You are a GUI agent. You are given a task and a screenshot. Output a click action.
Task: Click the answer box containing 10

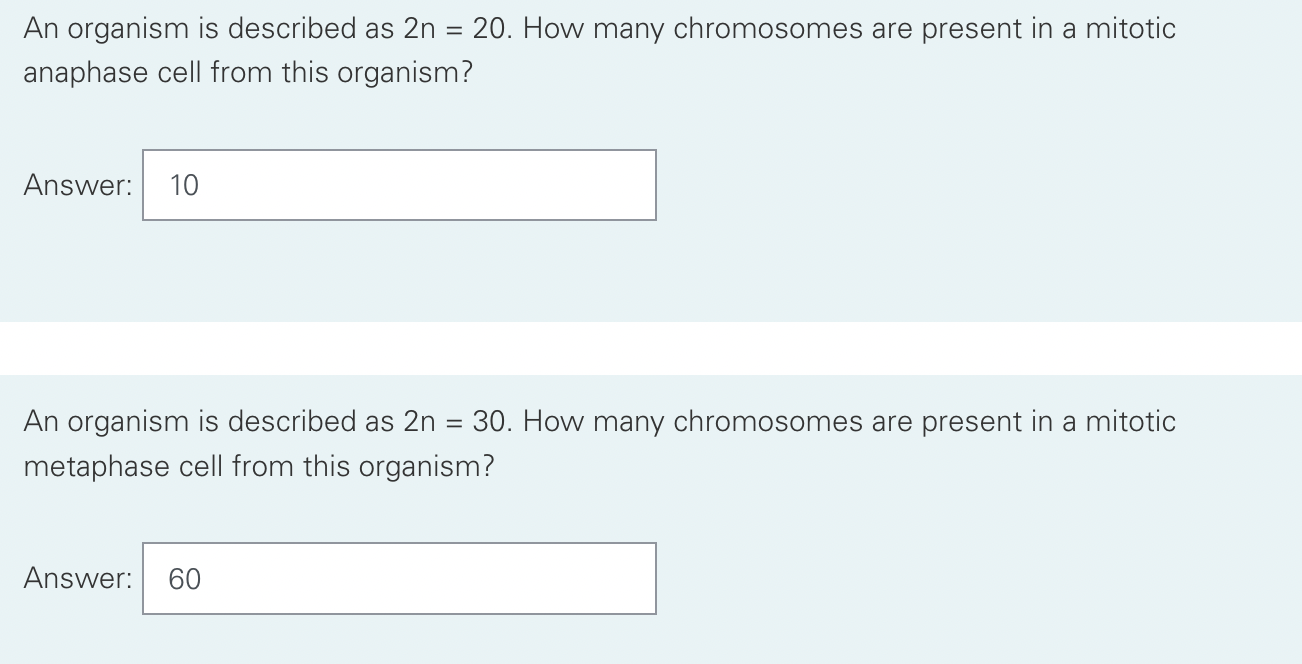400,185
